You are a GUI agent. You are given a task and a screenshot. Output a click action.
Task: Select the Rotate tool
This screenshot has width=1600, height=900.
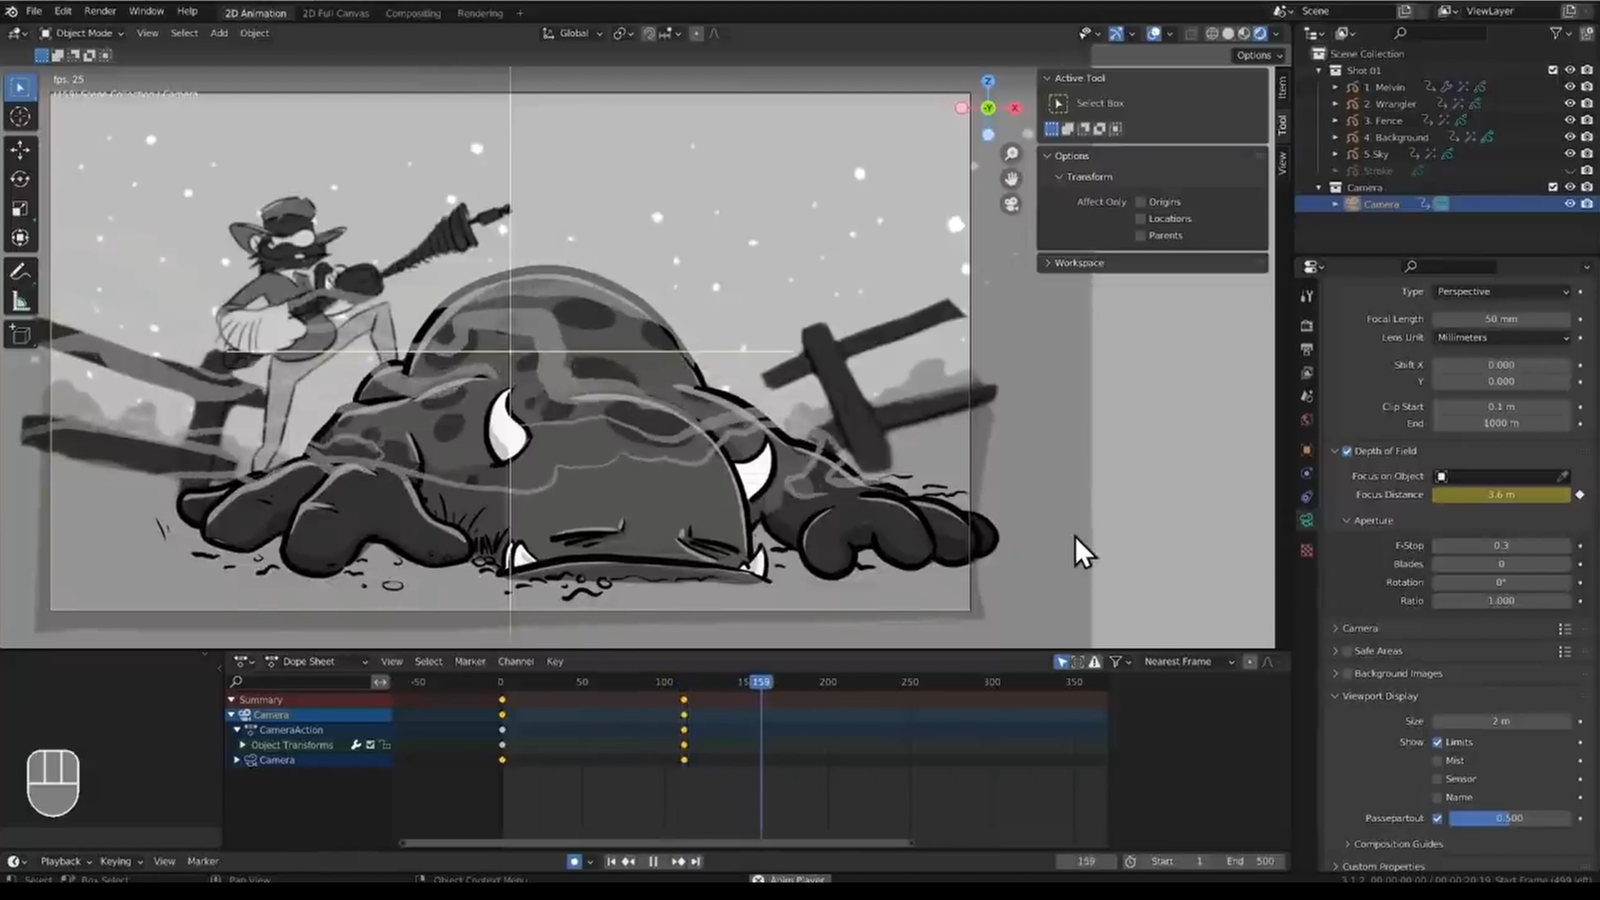(x=20, y=179)
